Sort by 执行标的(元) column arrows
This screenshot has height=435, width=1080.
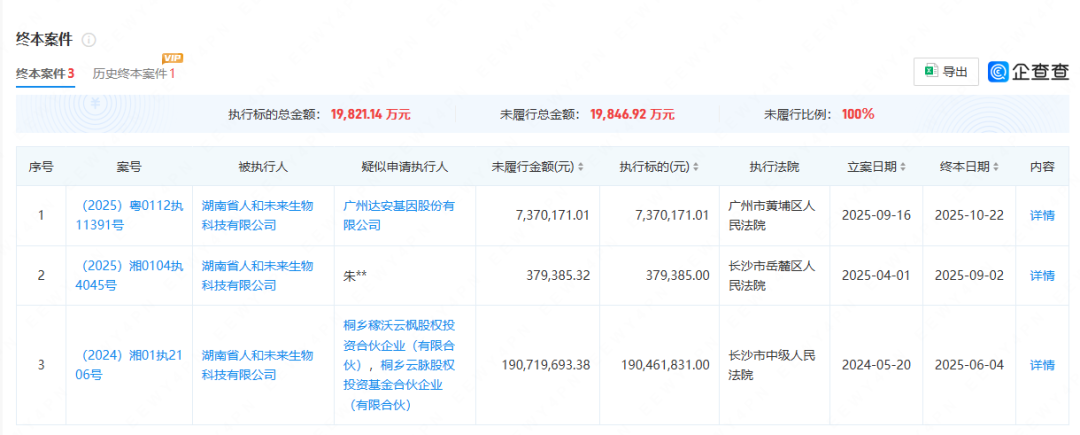(x=696, y=167)
